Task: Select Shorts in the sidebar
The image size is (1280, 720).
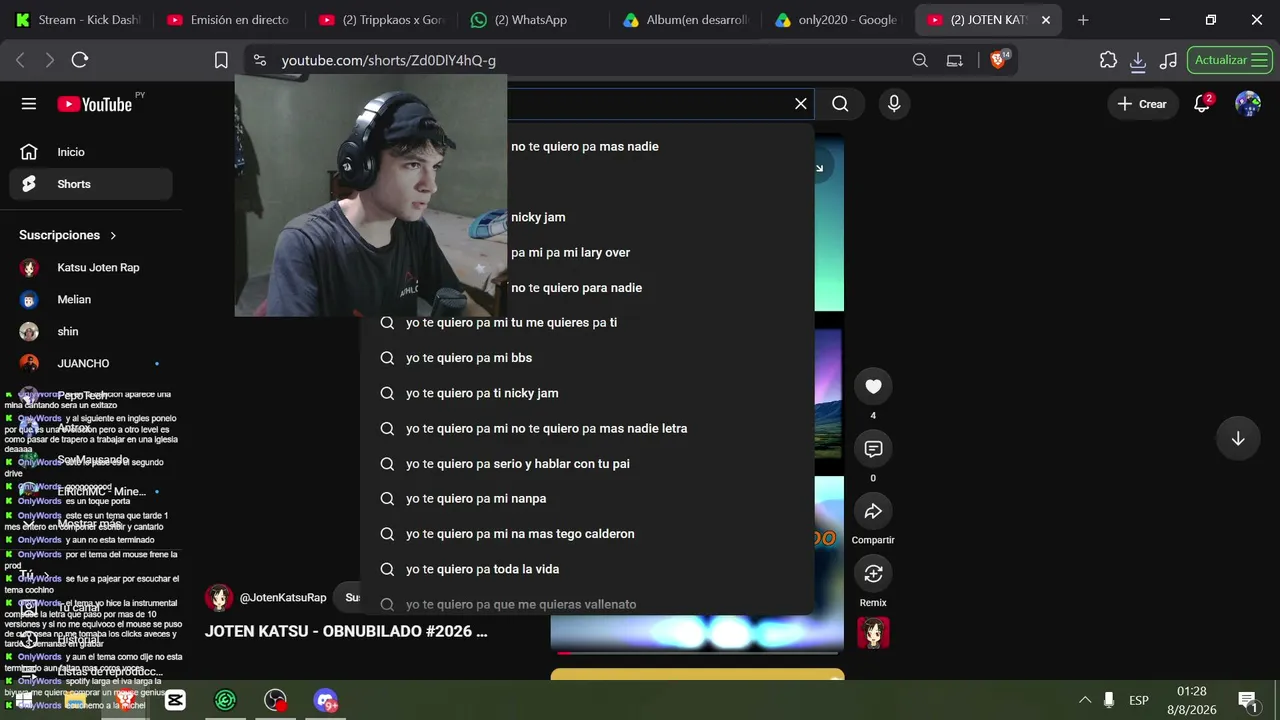Action: (91, 184)
